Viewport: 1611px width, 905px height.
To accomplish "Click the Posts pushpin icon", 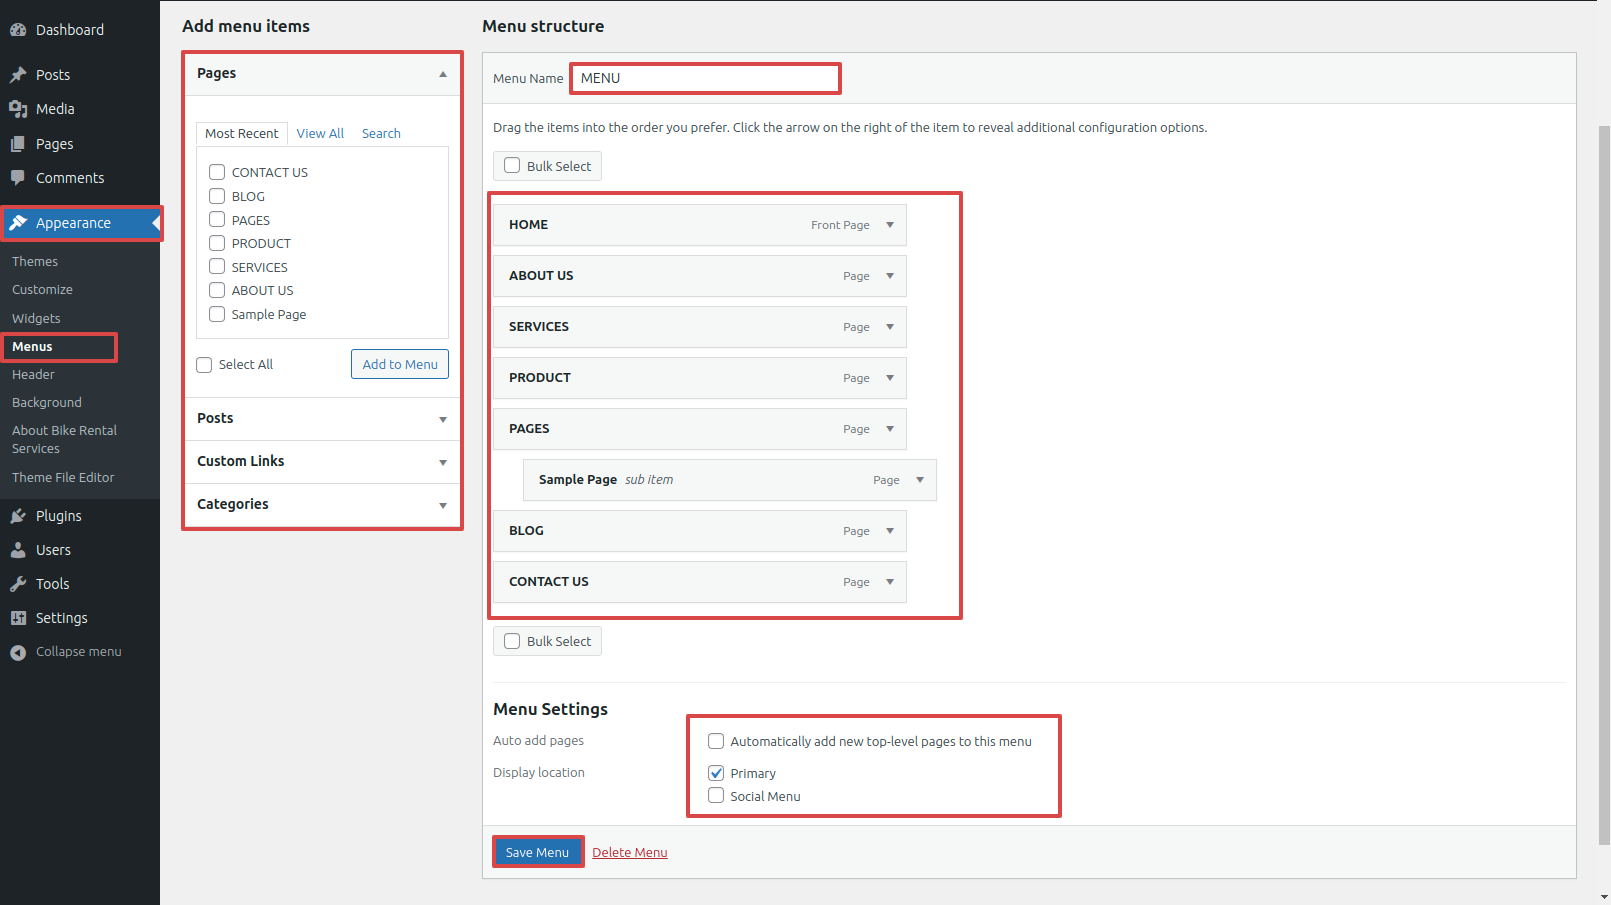I will click(18, 75).
